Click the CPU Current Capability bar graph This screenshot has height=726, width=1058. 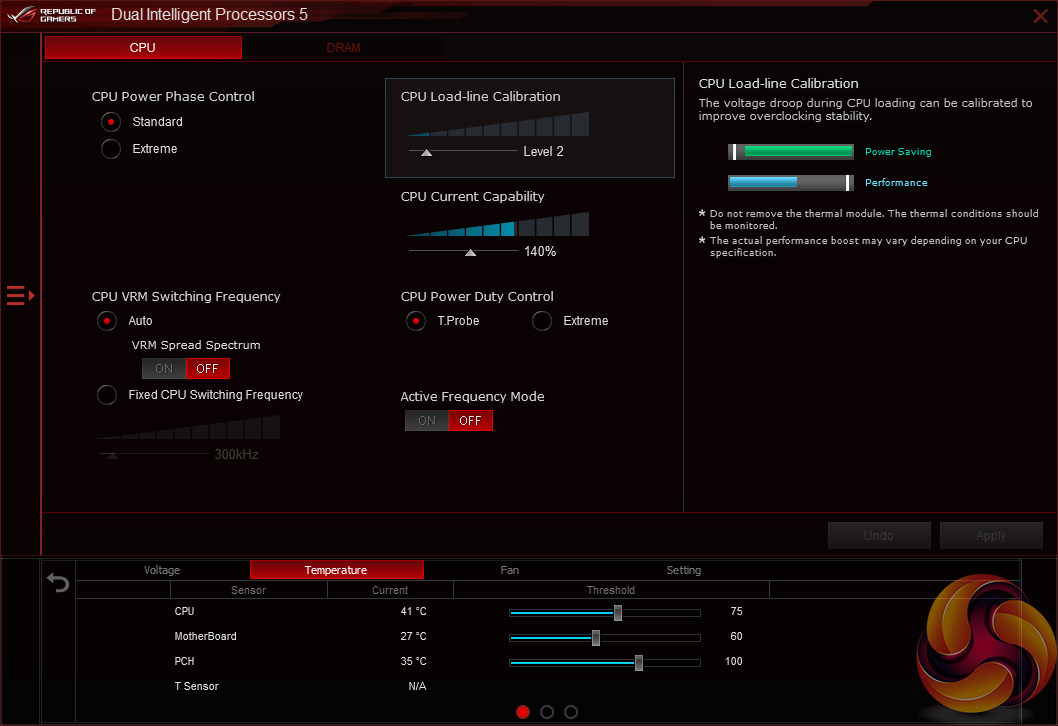point(498,224)
